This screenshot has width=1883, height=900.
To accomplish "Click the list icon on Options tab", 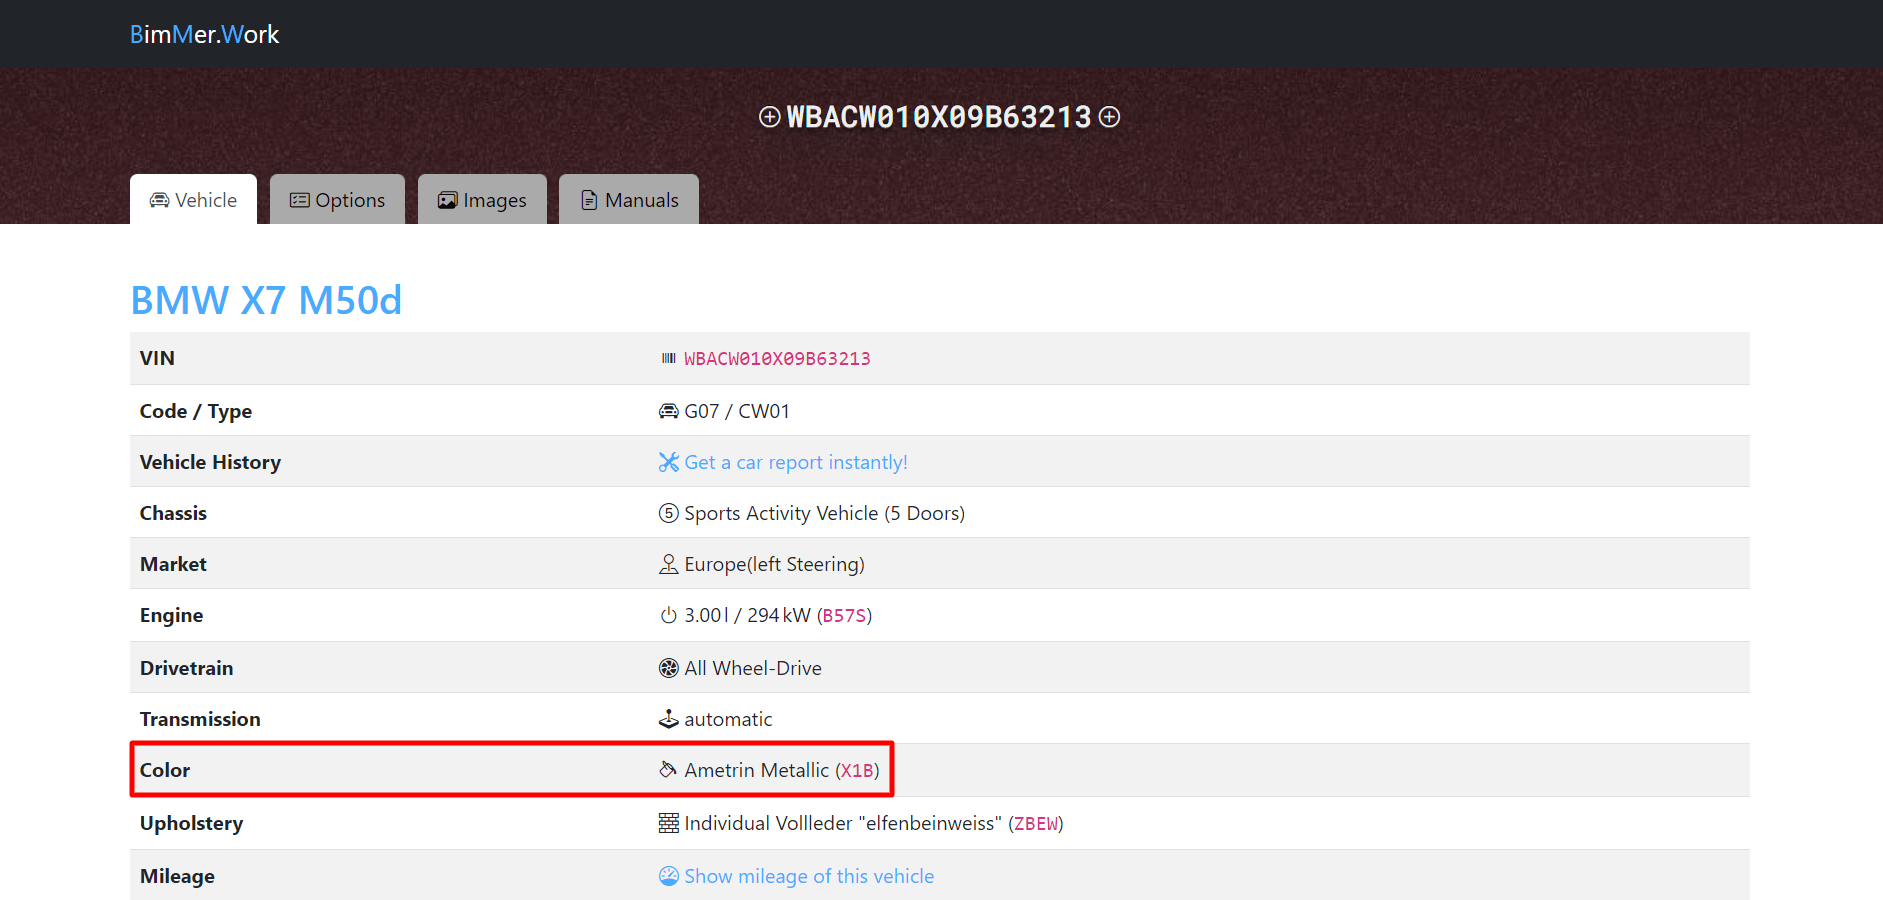I will (x=299, y=200).
